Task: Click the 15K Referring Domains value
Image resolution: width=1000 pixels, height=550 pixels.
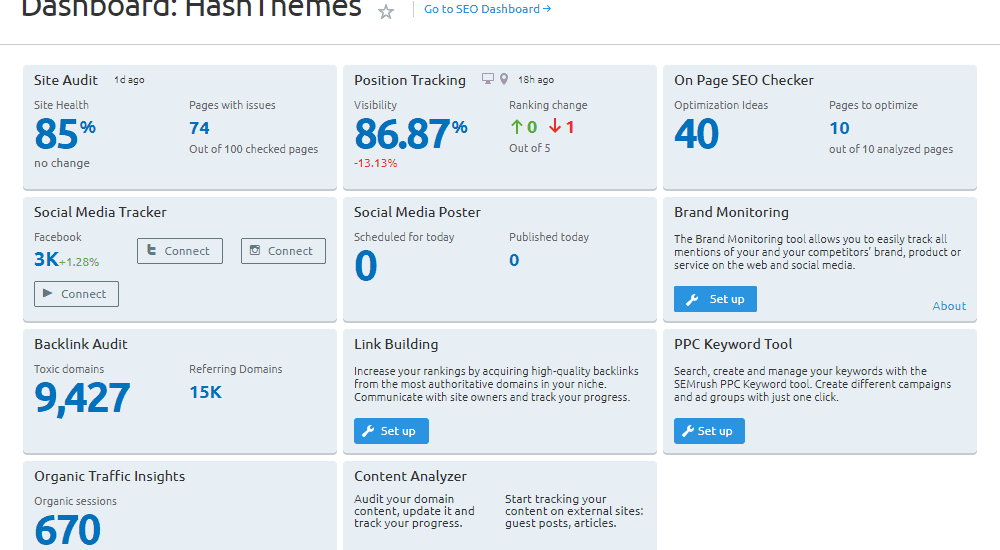Action: [x=205, y=392]
